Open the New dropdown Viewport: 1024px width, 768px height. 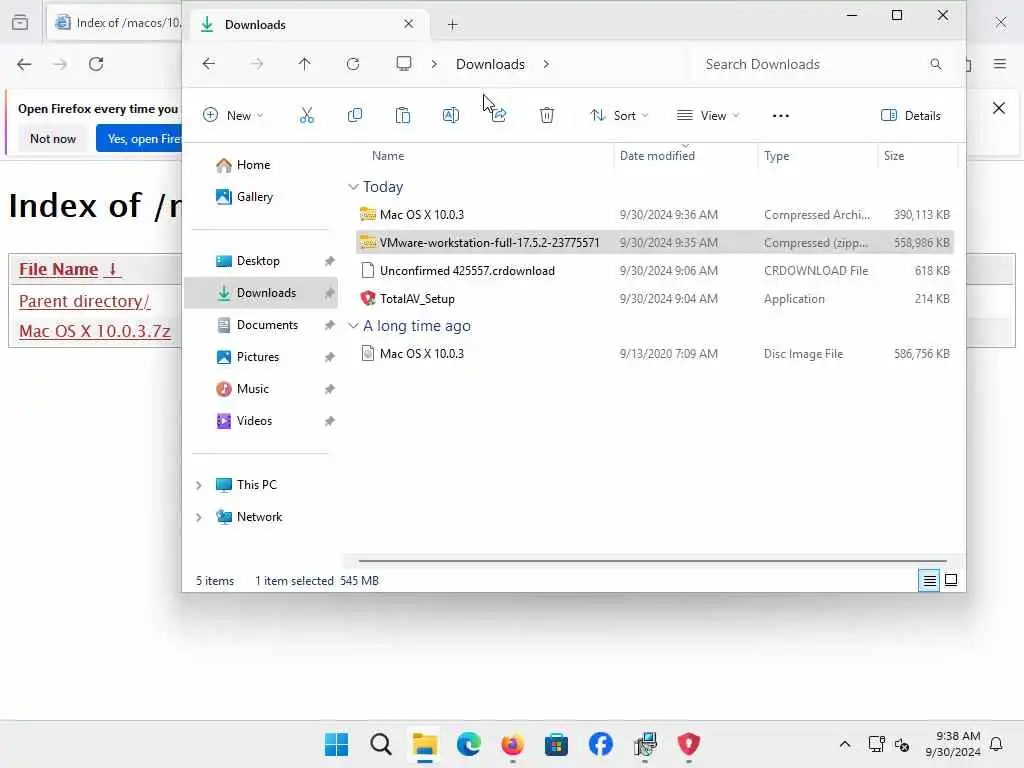click(x=233, y=116)
